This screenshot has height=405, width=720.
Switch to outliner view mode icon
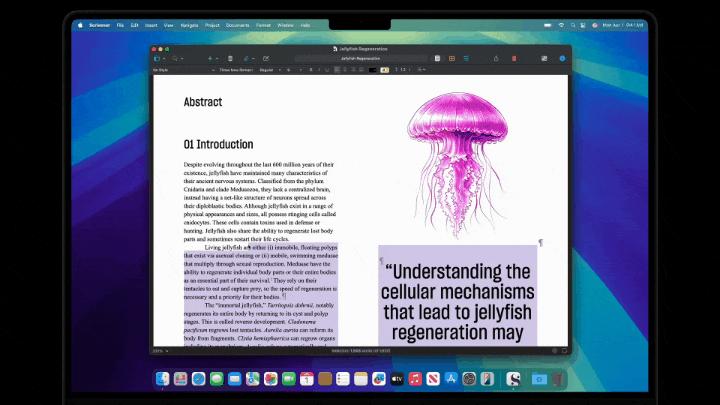tap(464, 59)
